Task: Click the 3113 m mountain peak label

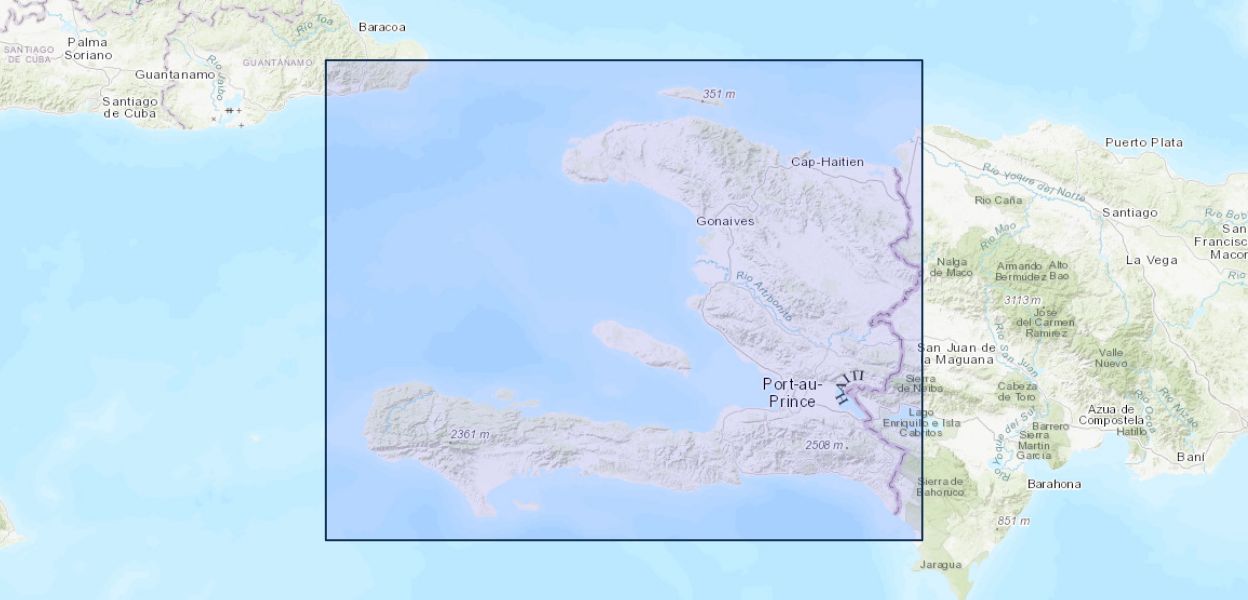Action: [x=1021, y=300]
